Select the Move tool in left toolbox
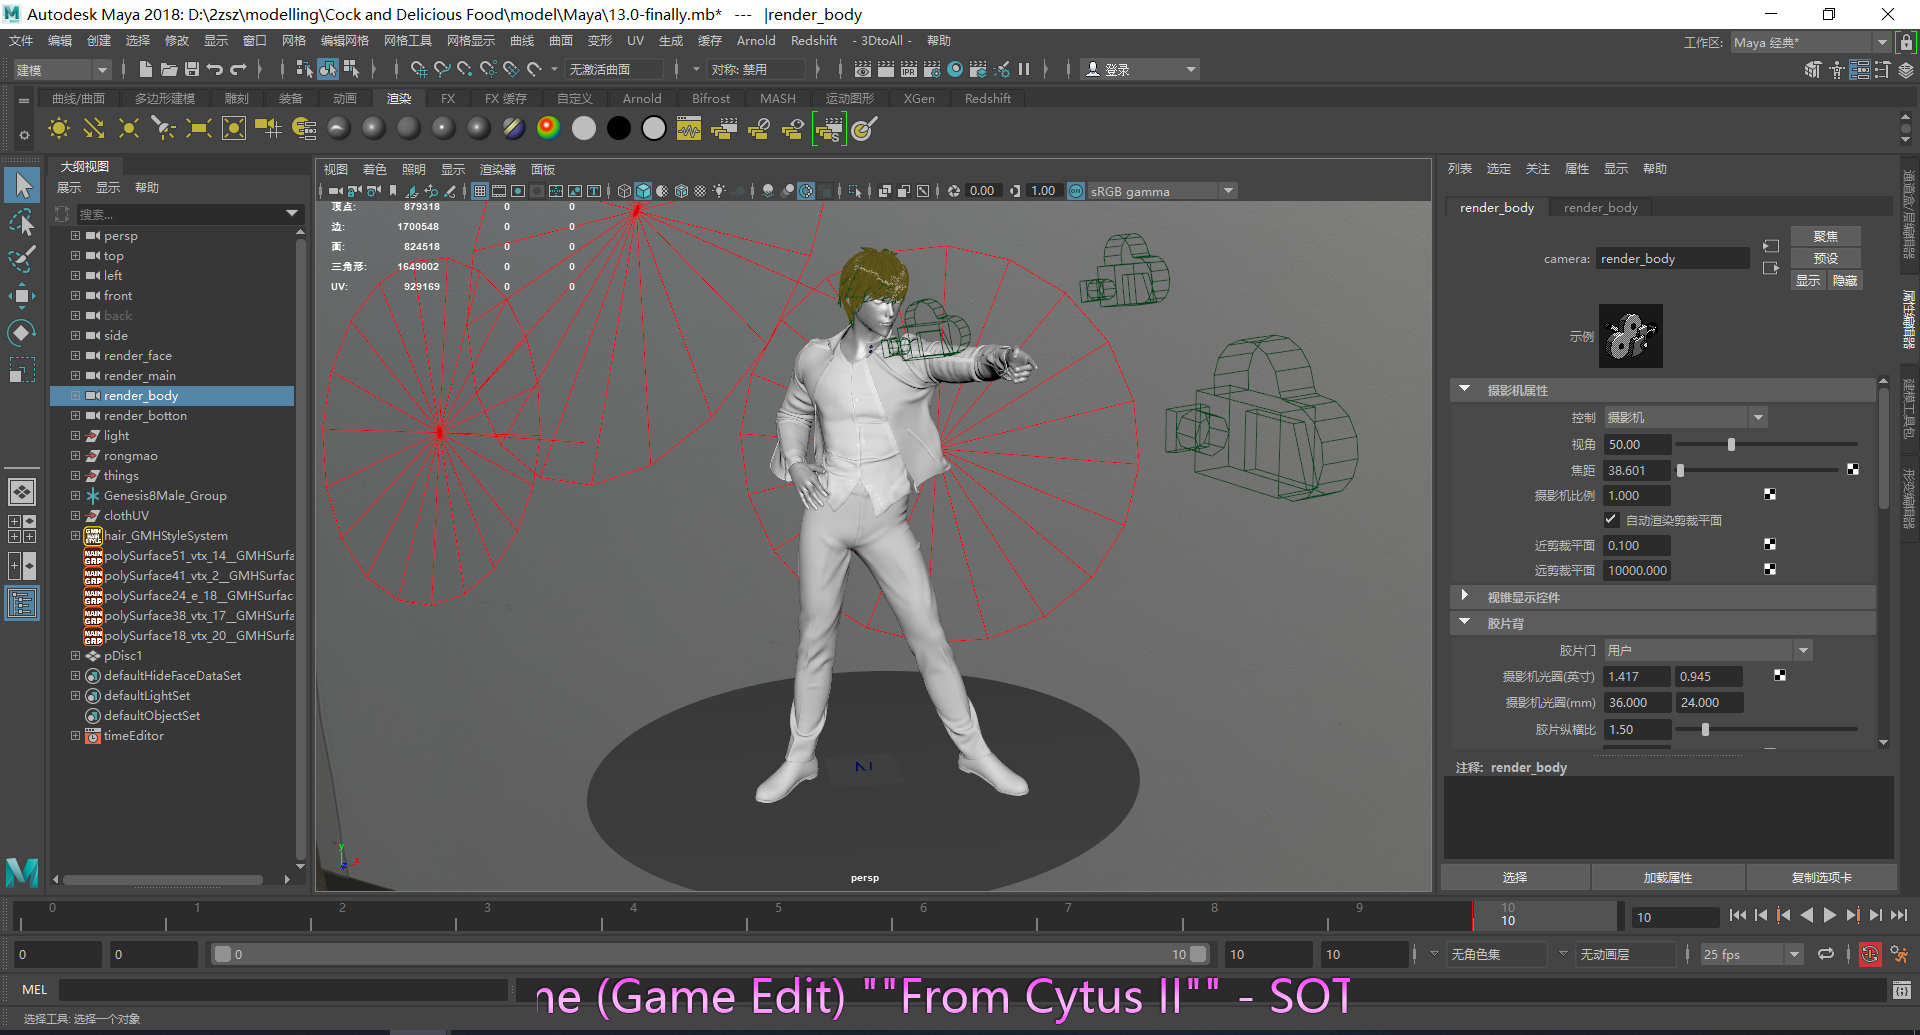This screenshot has height=1035, width=1920. pyautogui.click(x=22, y=295)
